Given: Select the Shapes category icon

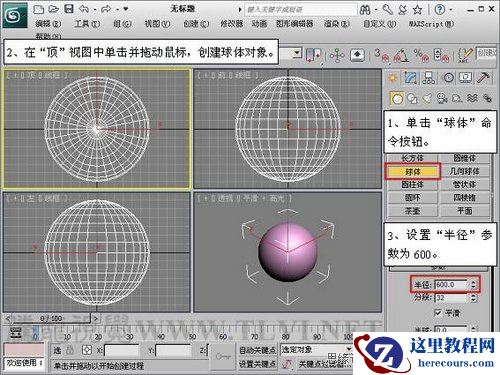Looking at the screenshot, I should pyautogui.click(x=412, y=99).
